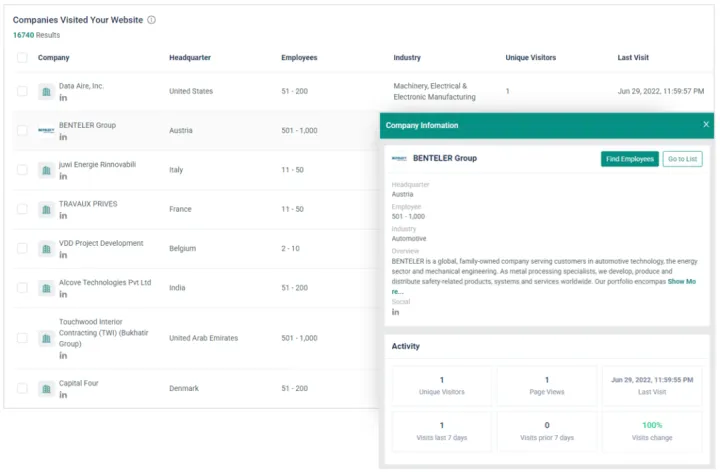Click the 16740 Results count
Image resolution: width=720 pixels, height=473 pixels.
tap(36, 35)
